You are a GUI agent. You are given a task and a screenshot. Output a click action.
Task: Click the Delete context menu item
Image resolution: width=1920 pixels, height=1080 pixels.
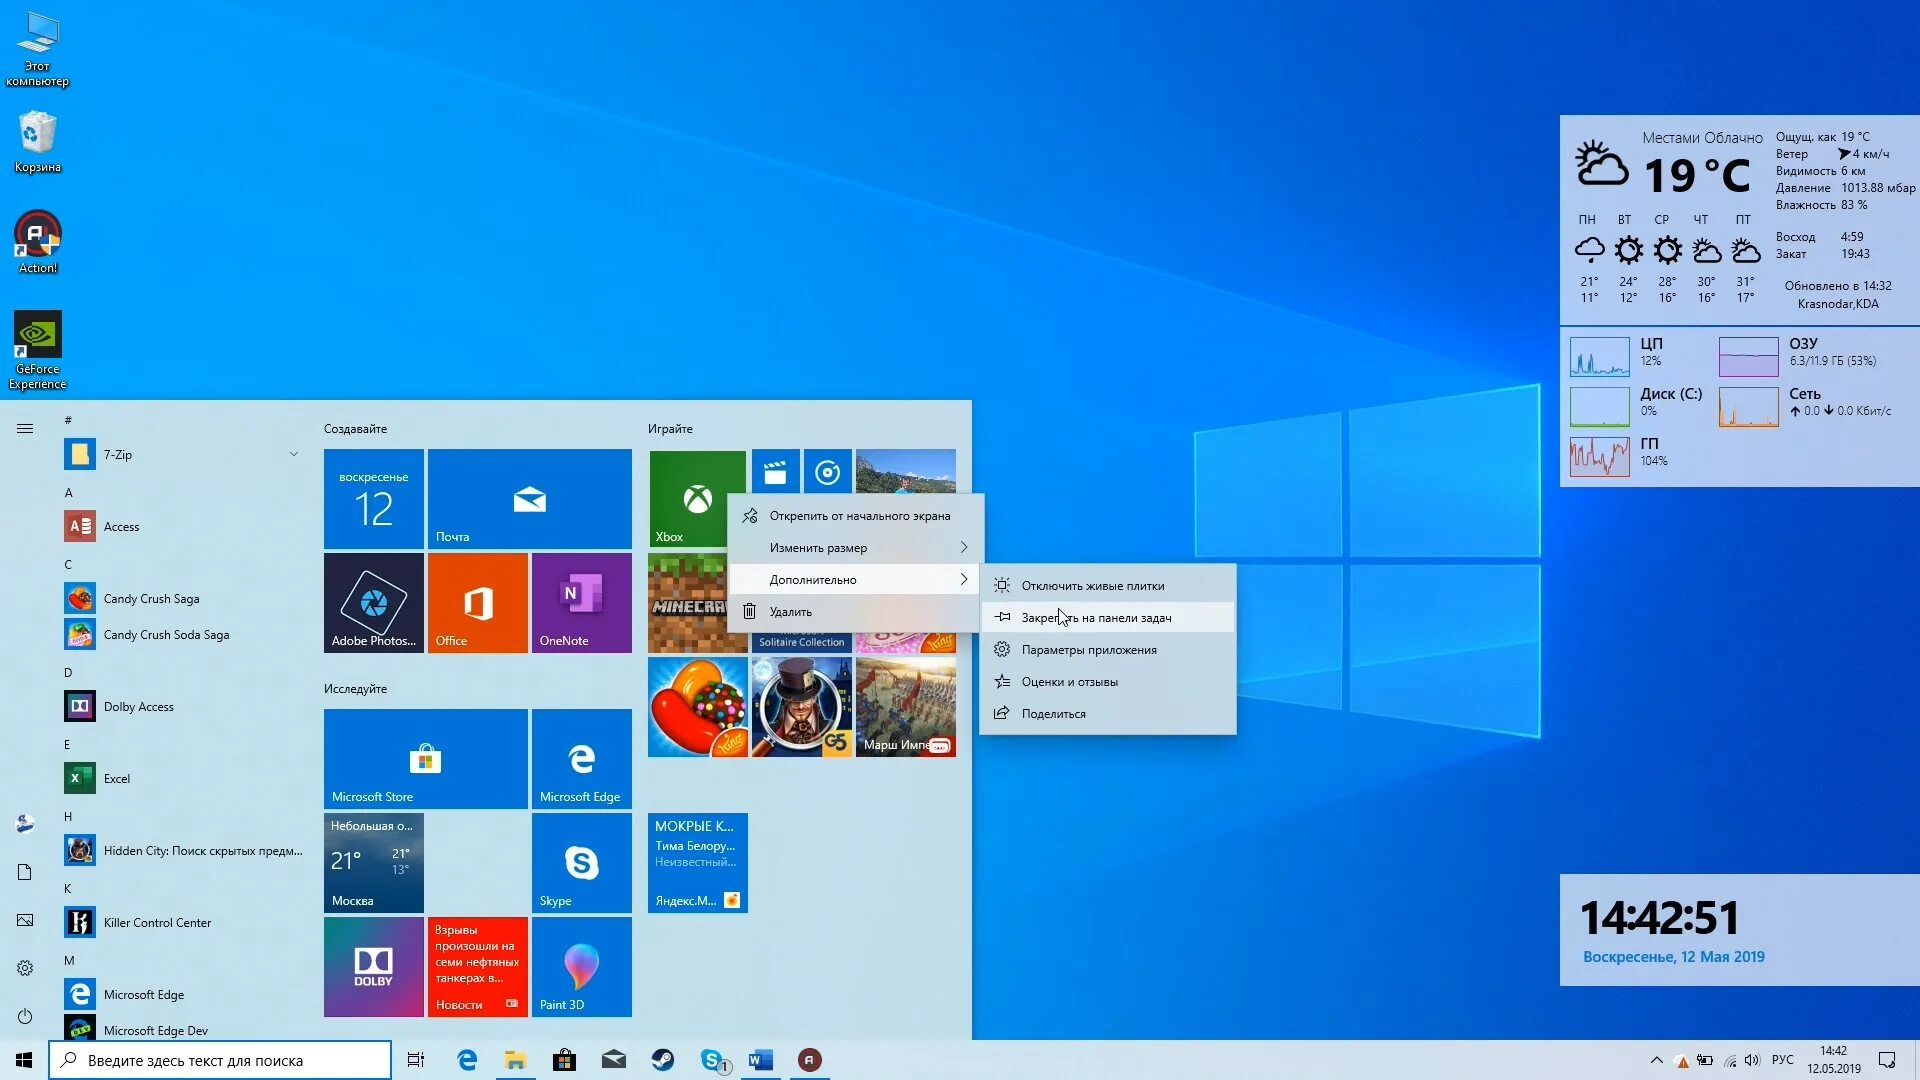(790, 612)
